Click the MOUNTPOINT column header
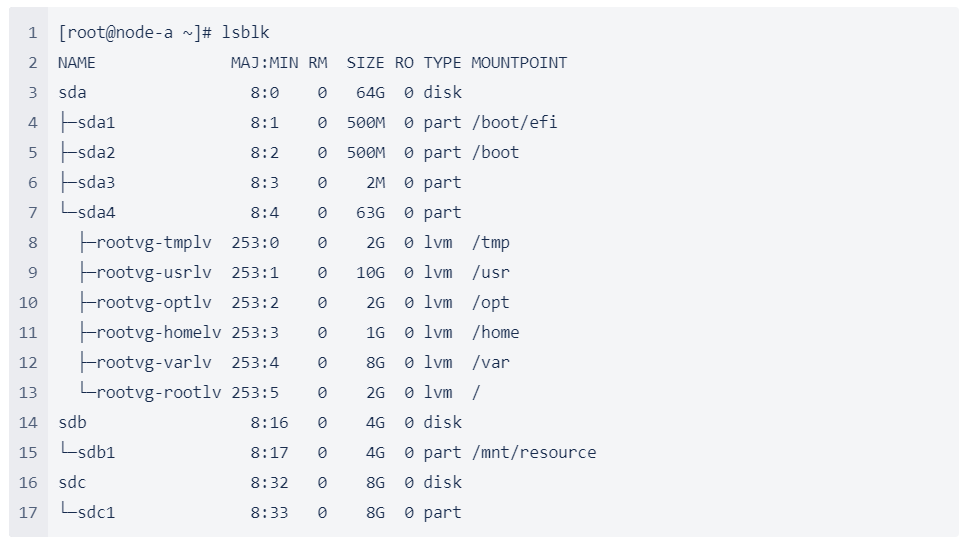The height and width of the screenshot is (546, 968). point(519,63)
